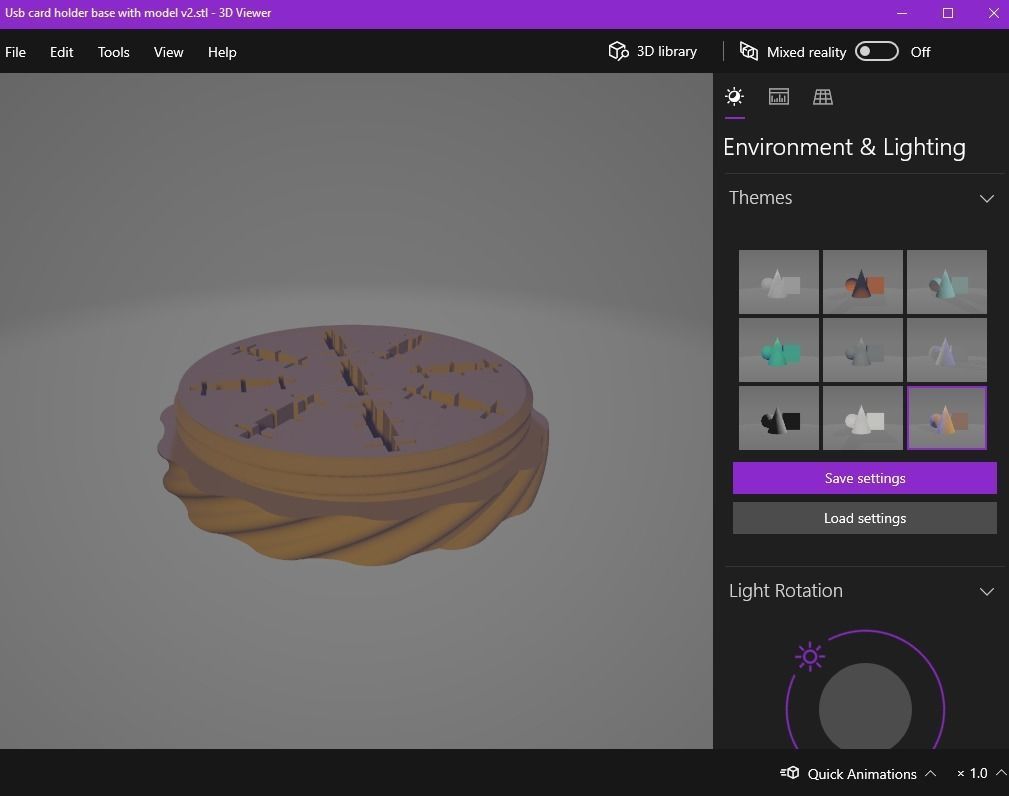The width and height of the screenshot is (1009, 796).
Task: Select the bright green shapes theme
Action: click(779, 350)
